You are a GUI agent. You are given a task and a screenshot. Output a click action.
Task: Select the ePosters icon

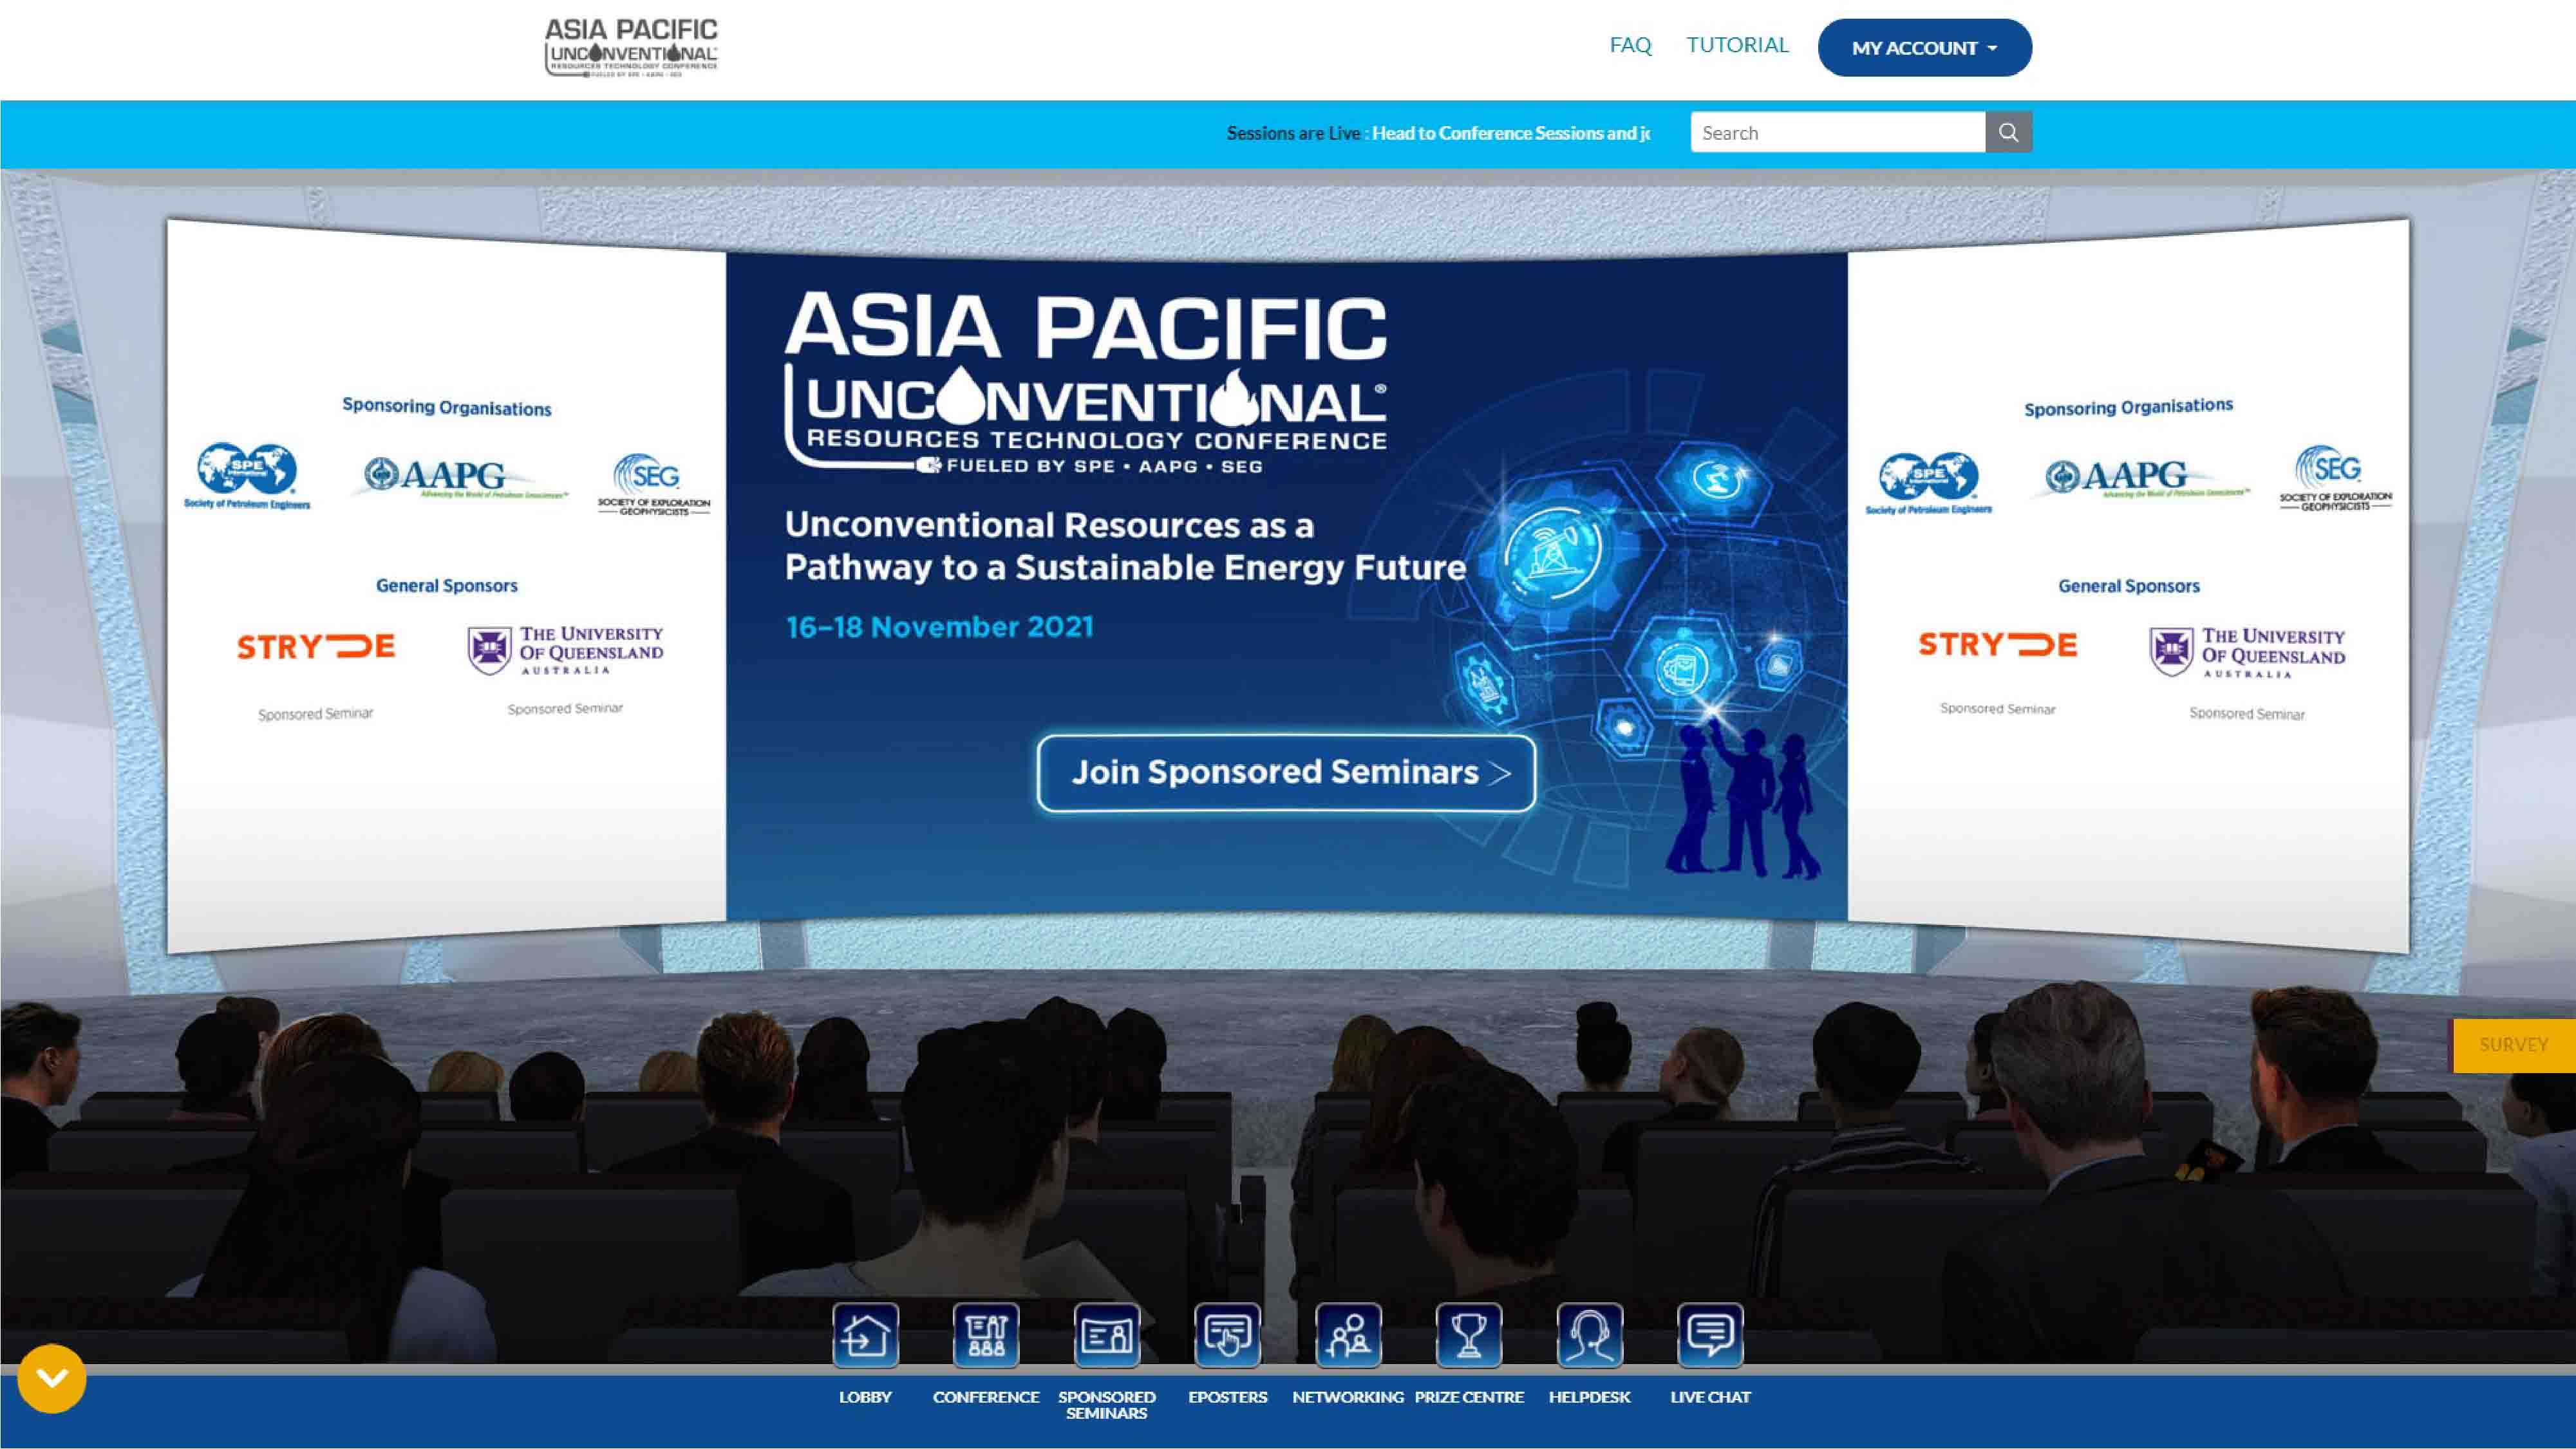pos(1227,1335)
